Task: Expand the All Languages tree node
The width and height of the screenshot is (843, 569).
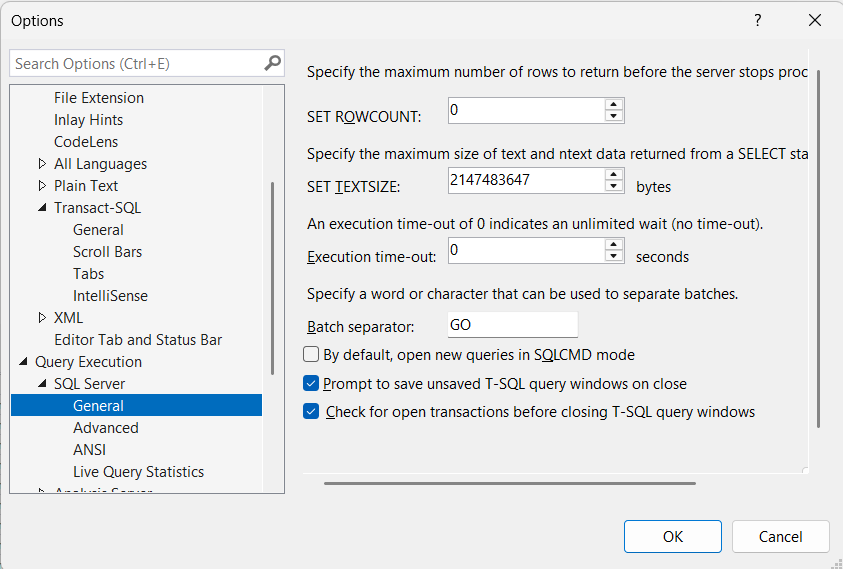Action: pyautogui.click(x=42, y=163)
